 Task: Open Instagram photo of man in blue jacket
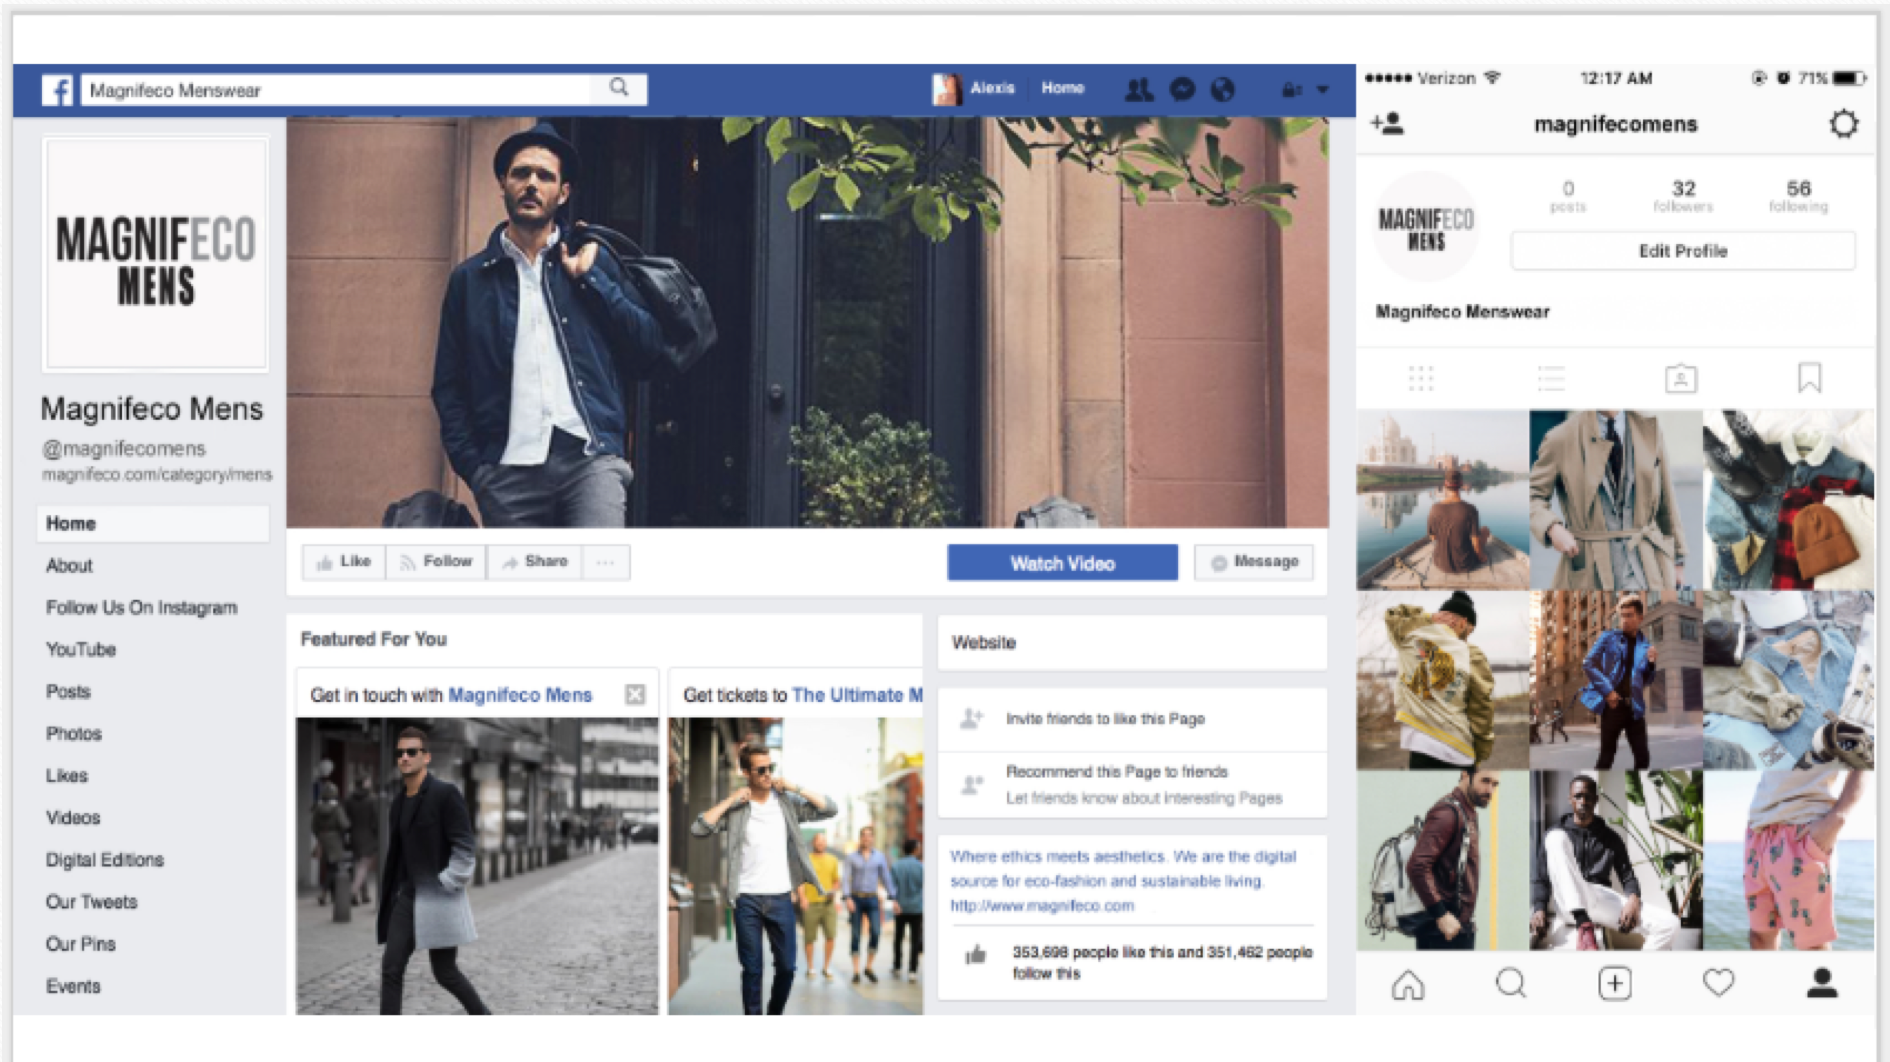pyautogui.click(x=1615, y=680)
